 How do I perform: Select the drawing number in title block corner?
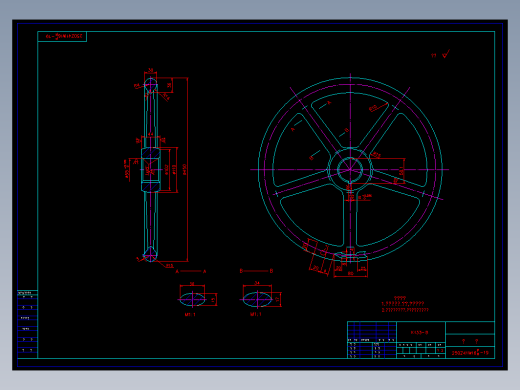470,353
